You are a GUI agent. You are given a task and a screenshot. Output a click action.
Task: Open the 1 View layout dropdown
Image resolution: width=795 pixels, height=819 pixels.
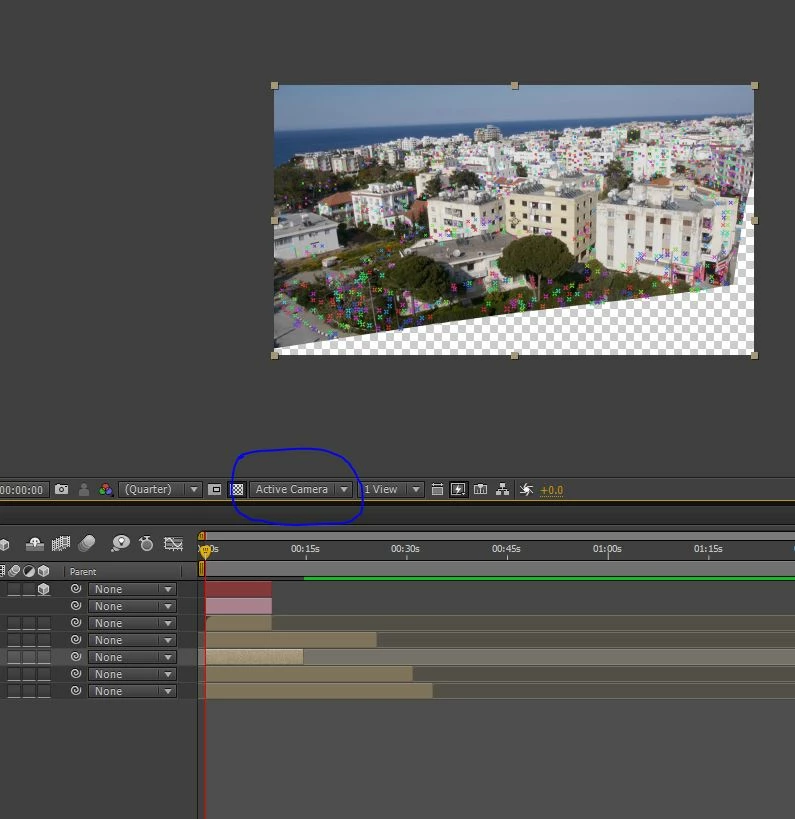click(392, 489)
